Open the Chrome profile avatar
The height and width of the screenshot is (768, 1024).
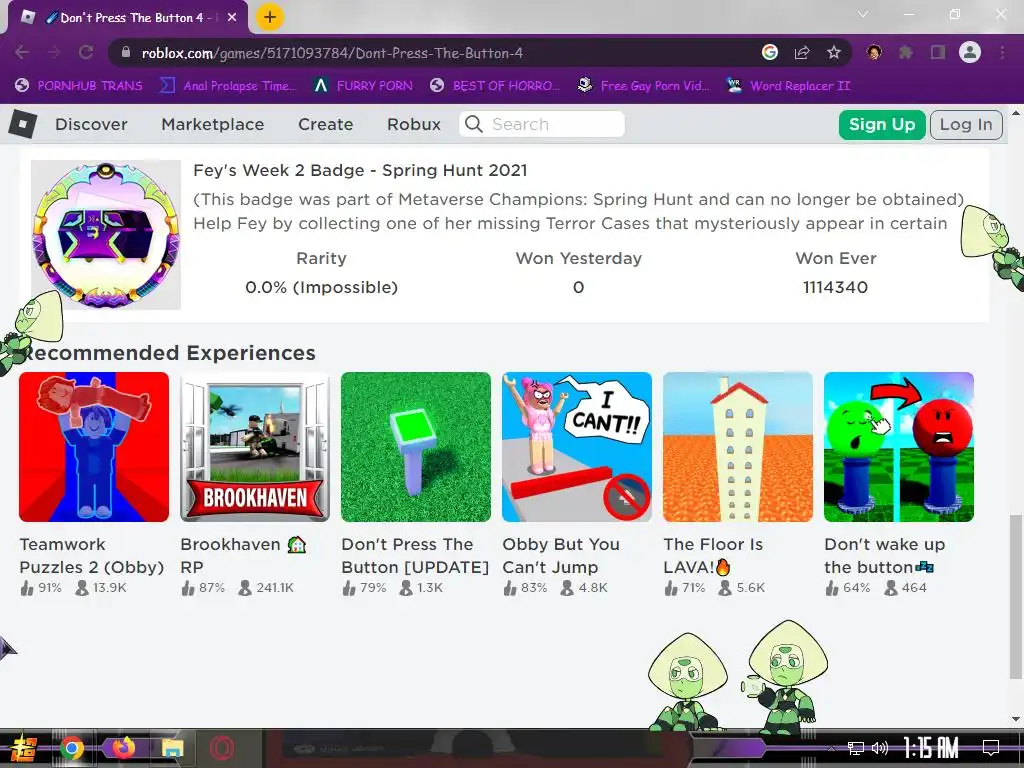[x=970, y=52]
